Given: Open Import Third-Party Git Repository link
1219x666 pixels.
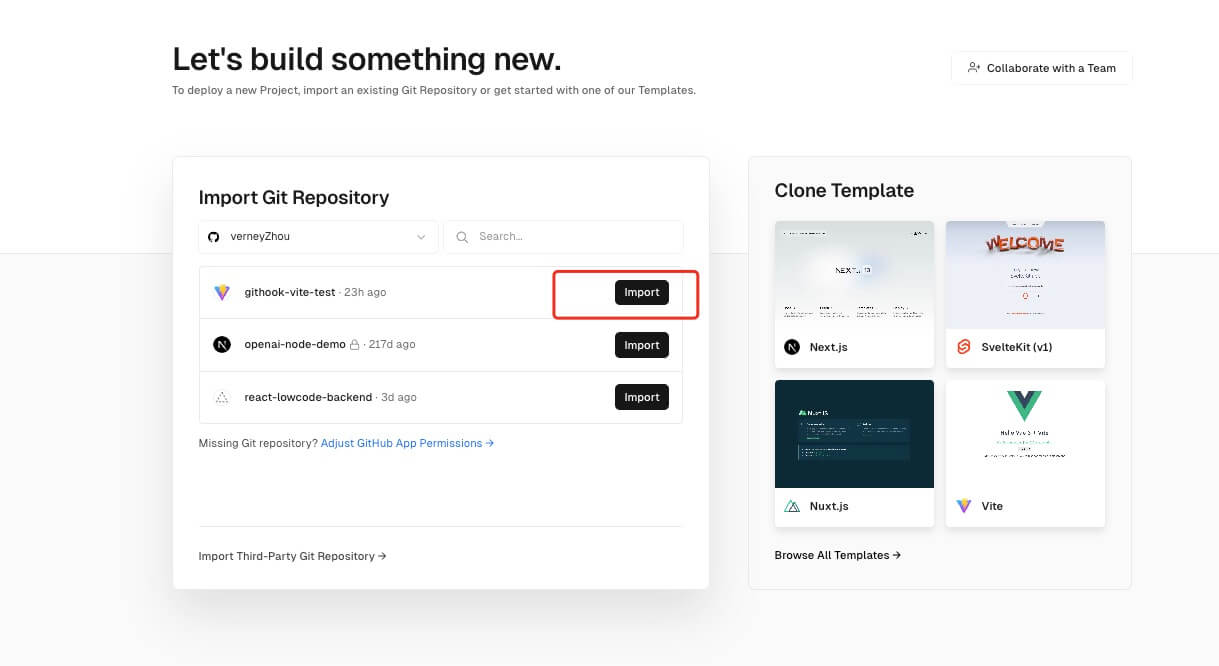Looking at the screenshot, I should point(292,556).
